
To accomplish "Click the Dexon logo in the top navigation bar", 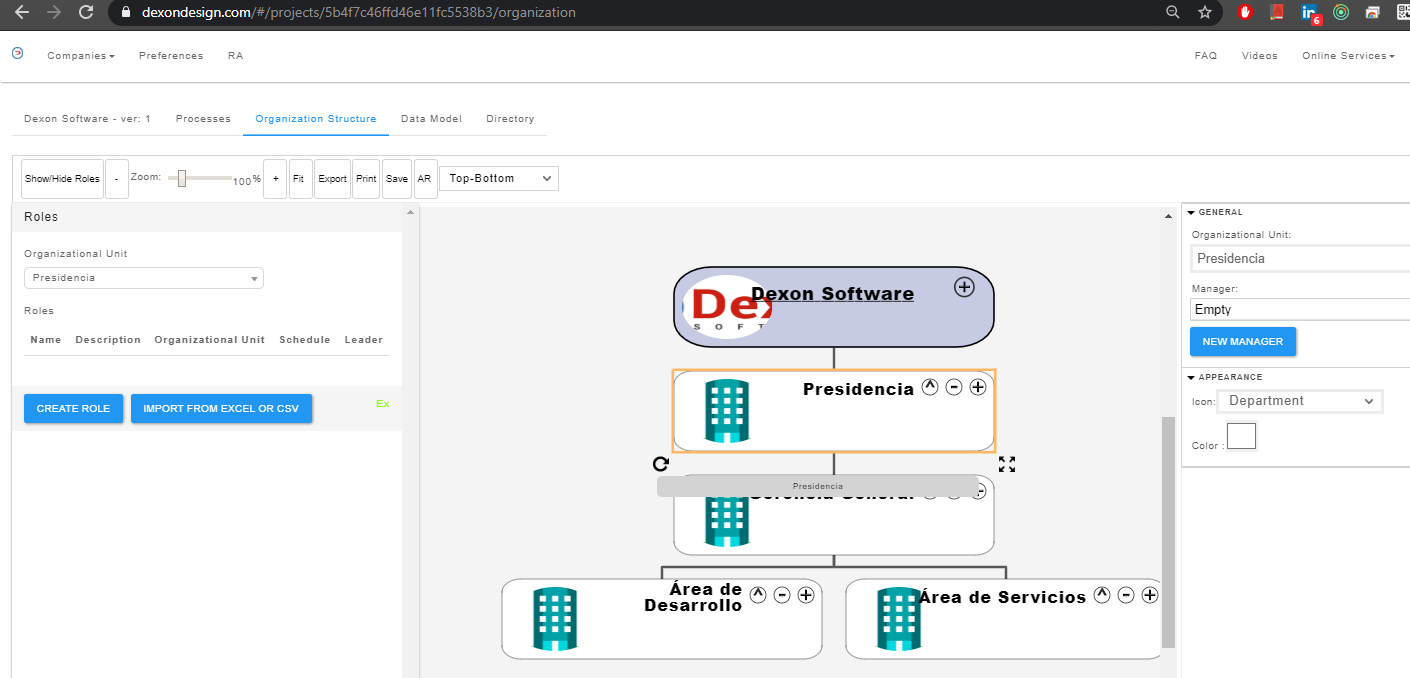I will [x=17, y=55].
